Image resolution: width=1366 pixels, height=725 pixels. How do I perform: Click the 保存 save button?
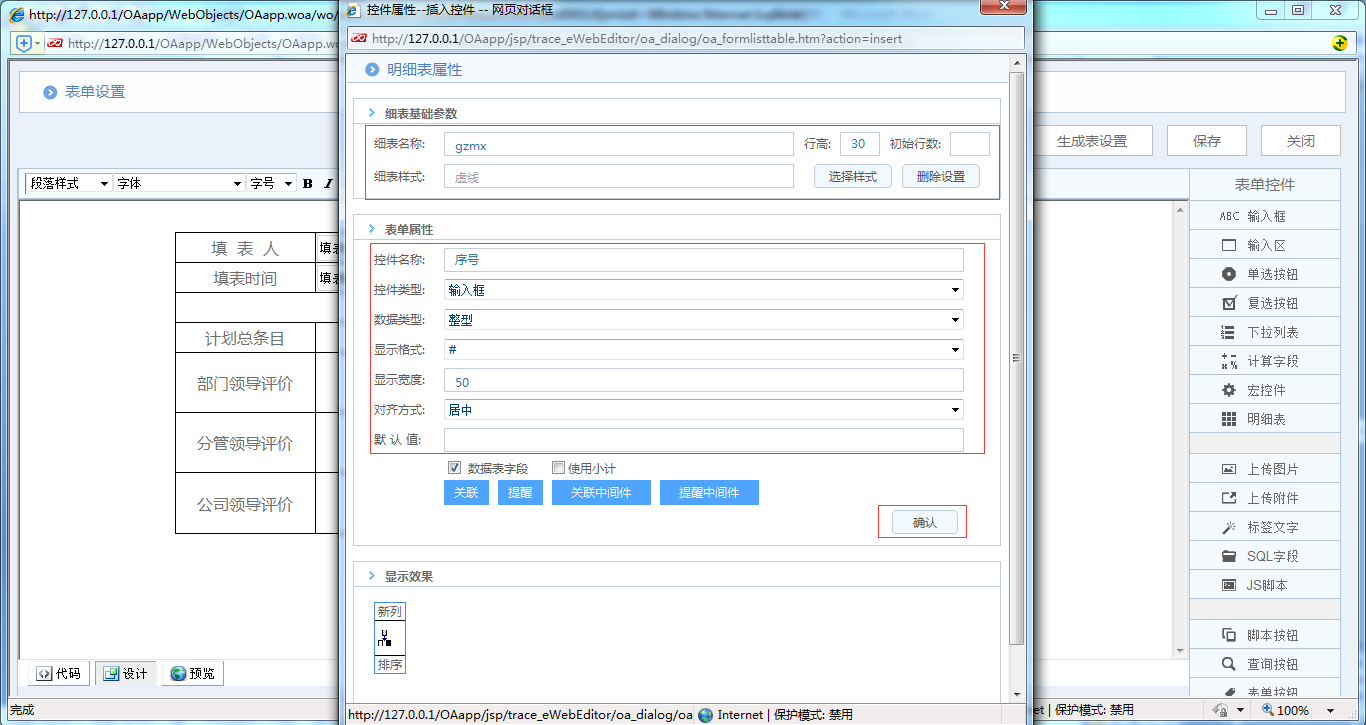1206,140
